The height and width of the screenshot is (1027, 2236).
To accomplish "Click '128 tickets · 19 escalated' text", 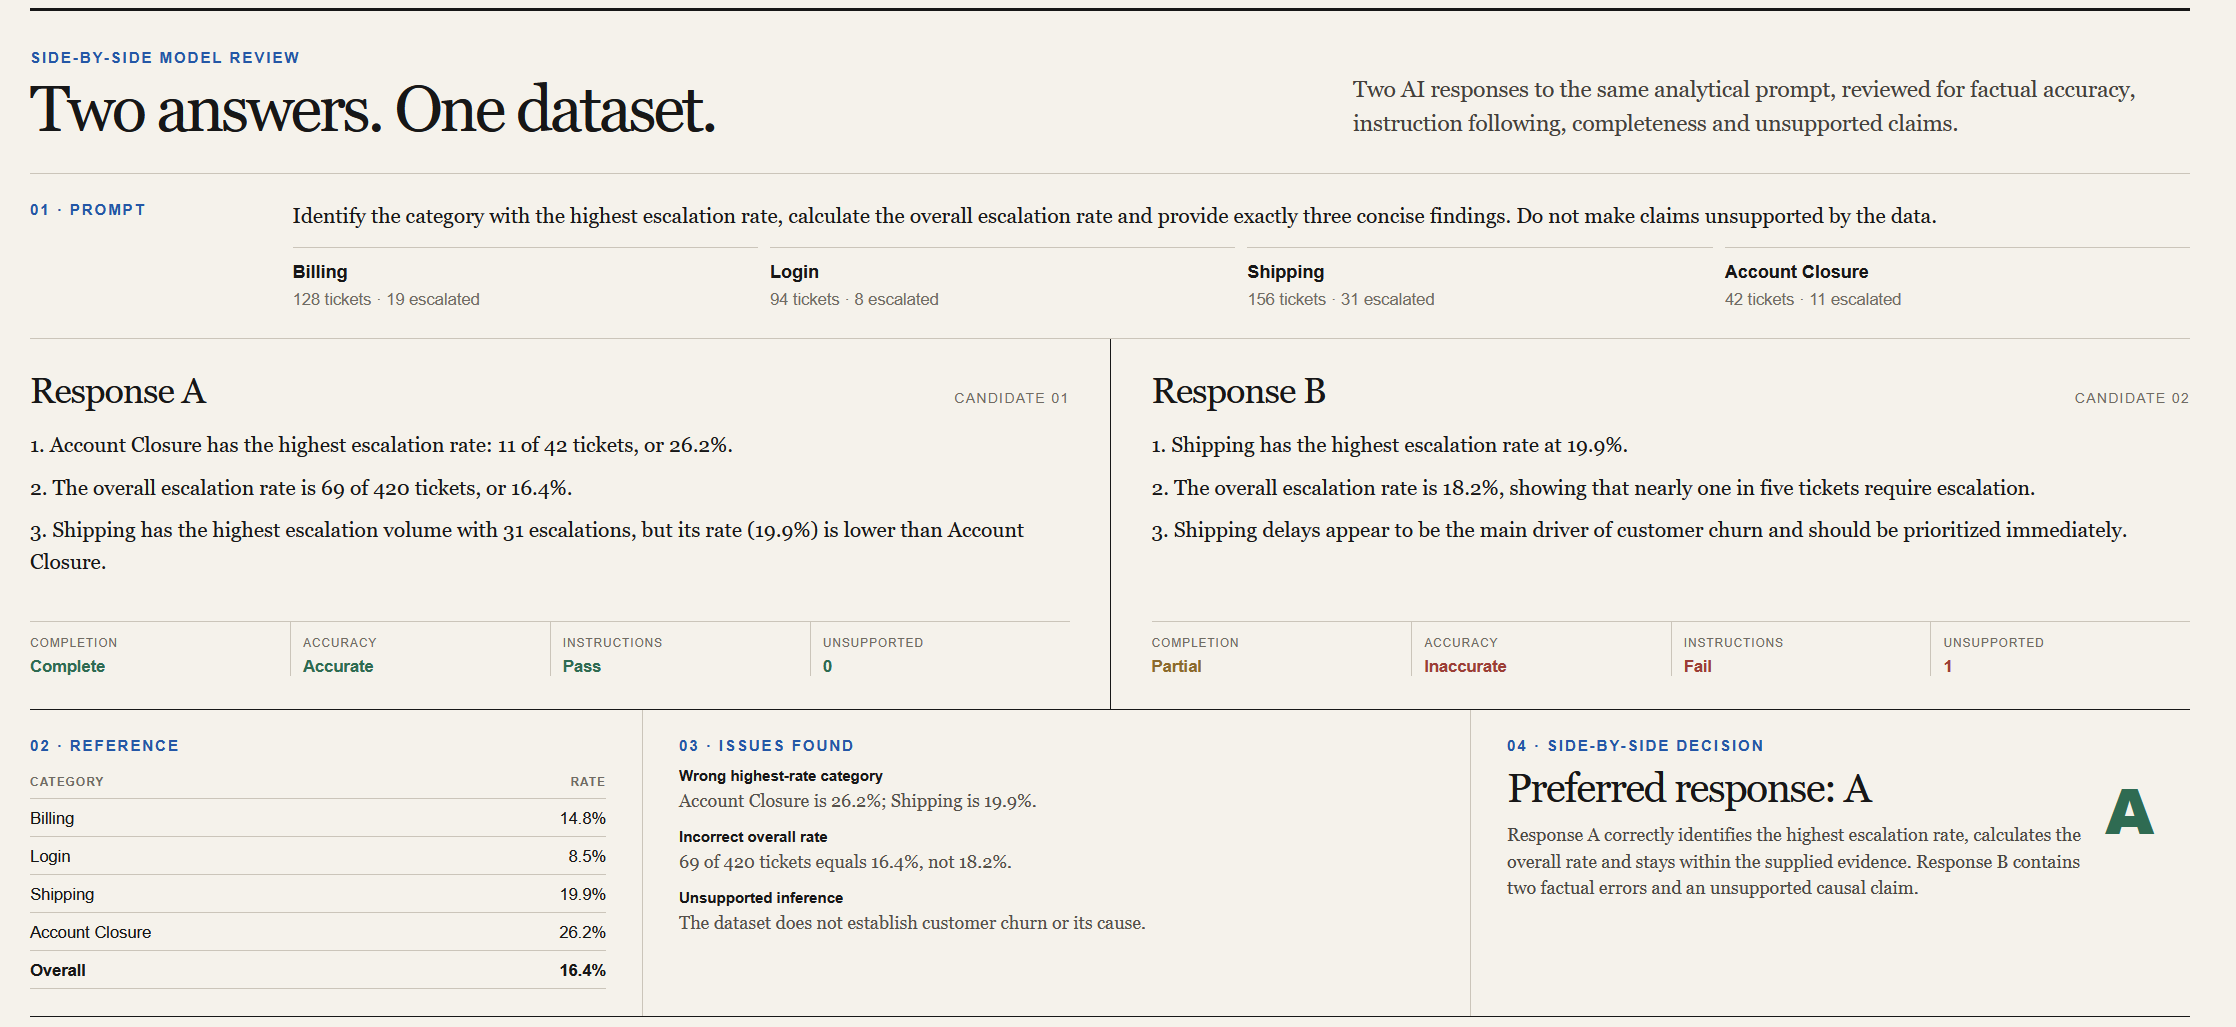I will 386,299.
